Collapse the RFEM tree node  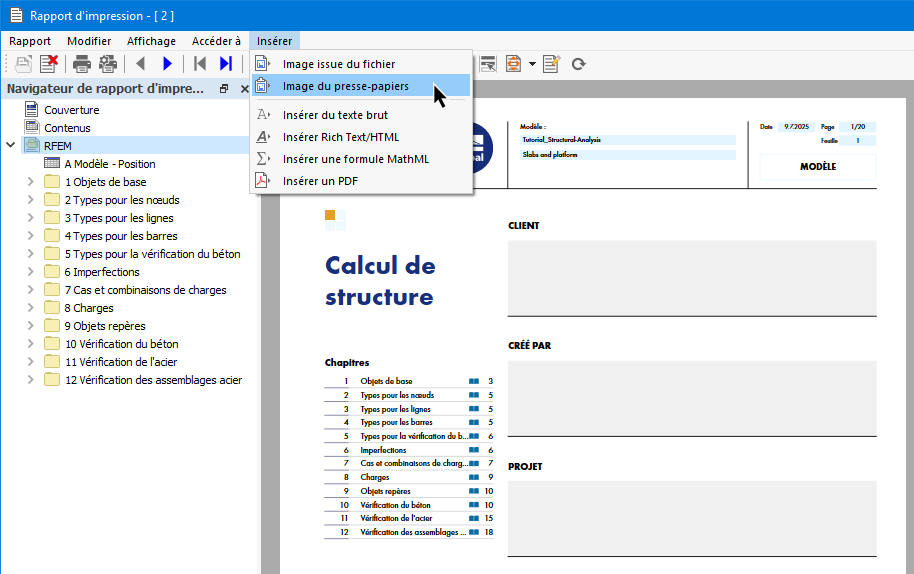tap(10, 145)
